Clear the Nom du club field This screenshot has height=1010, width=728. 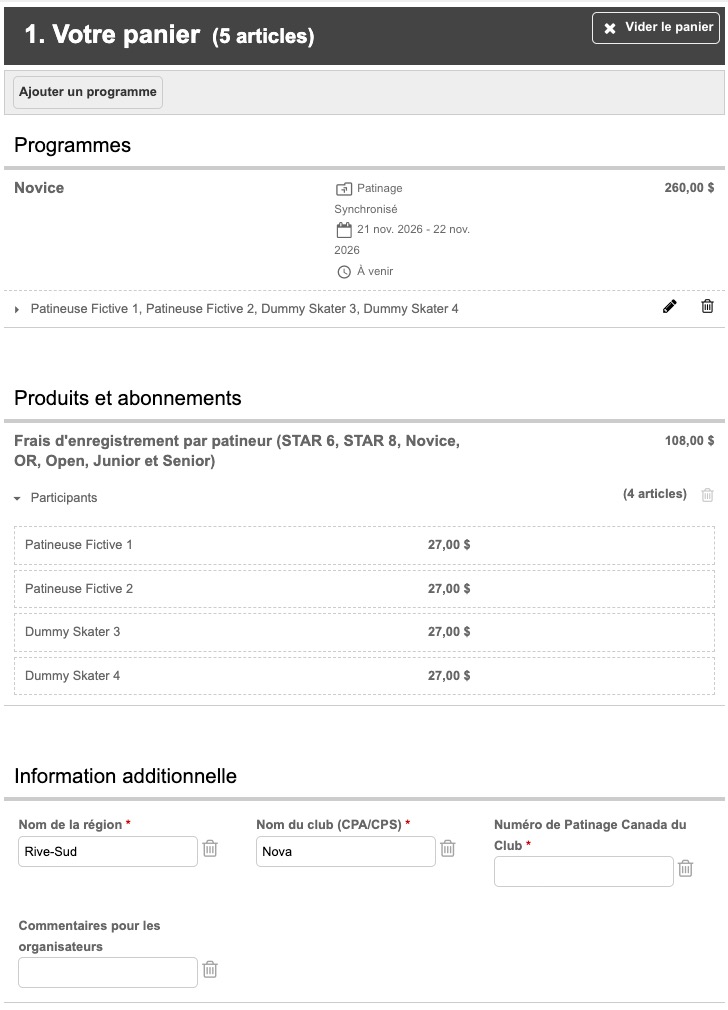(448, 849)
